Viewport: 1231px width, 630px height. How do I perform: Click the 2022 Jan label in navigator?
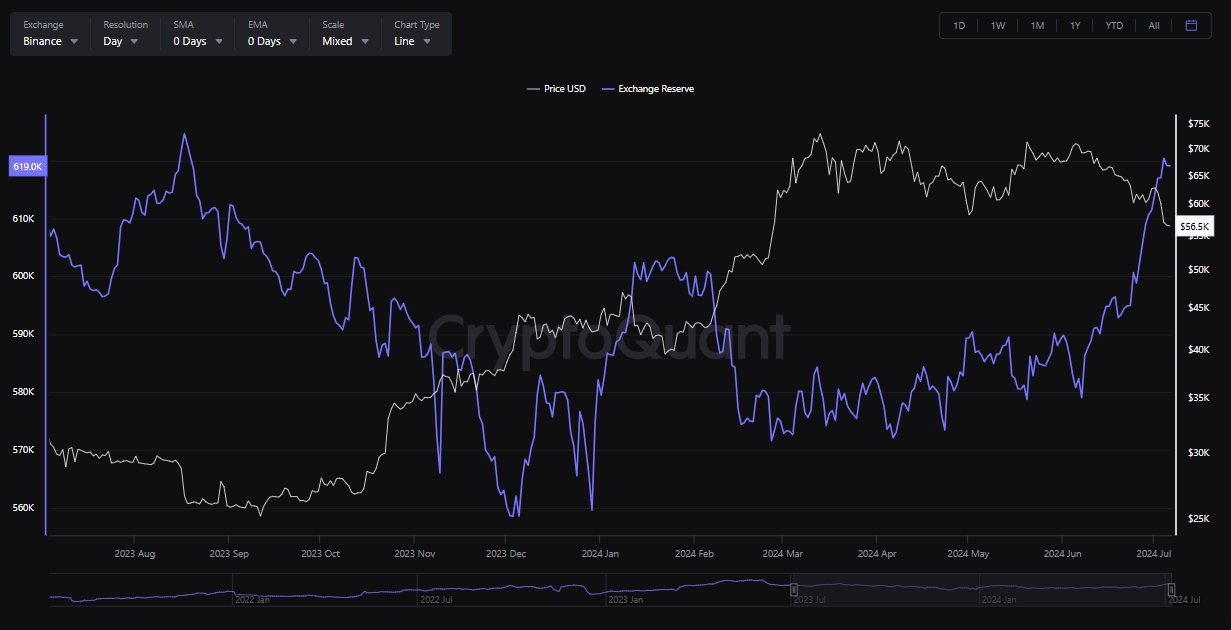click(251, 600)
